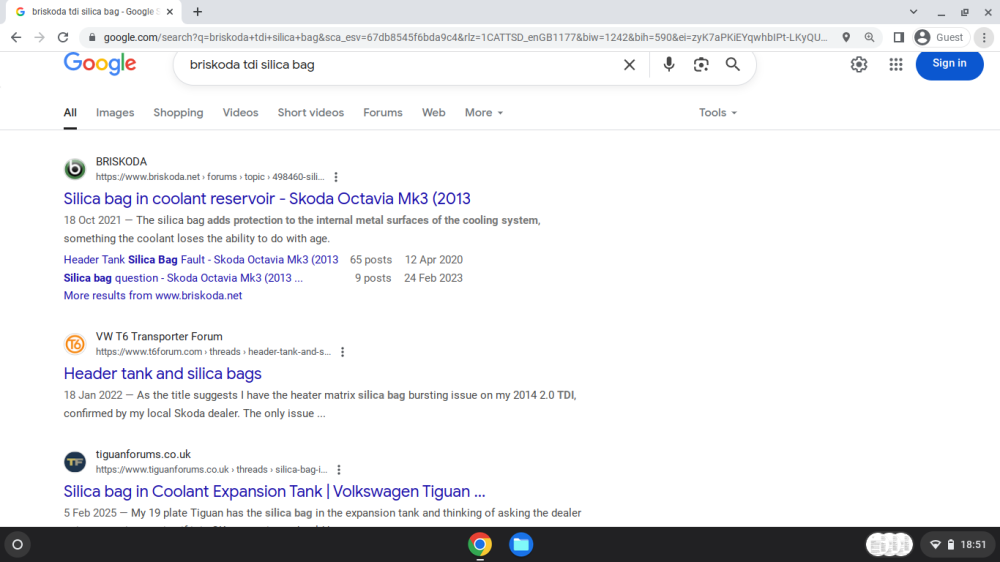This screenshot has width=1000, height=562.
Task: Click the location pin icon in address bar
Action: [x=846, y=38]
